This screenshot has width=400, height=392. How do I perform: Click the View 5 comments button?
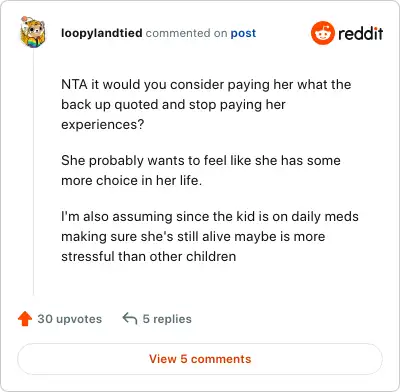pos(200,359)
